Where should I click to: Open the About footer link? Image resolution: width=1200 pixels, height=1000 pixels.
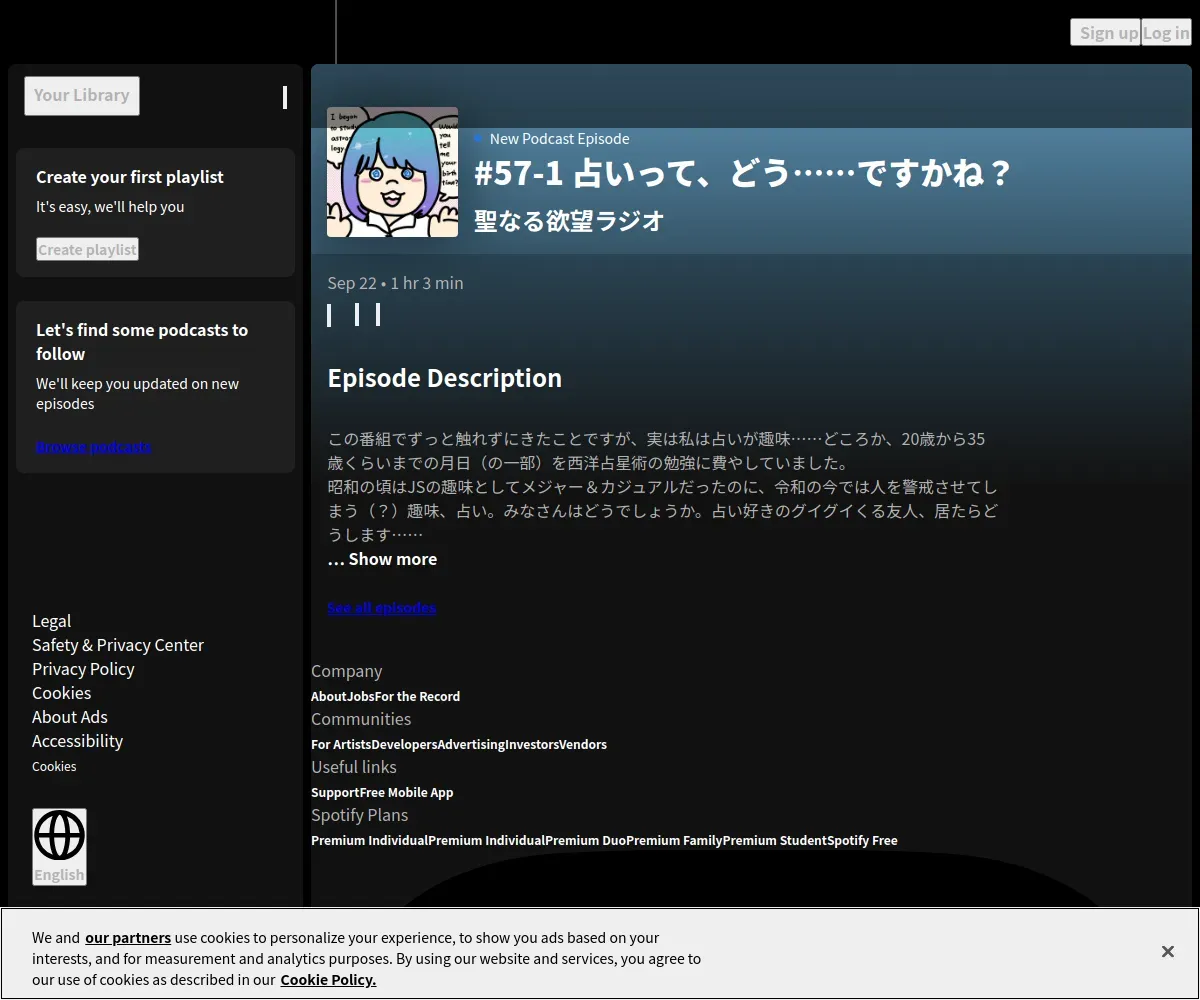pos(329,696)
